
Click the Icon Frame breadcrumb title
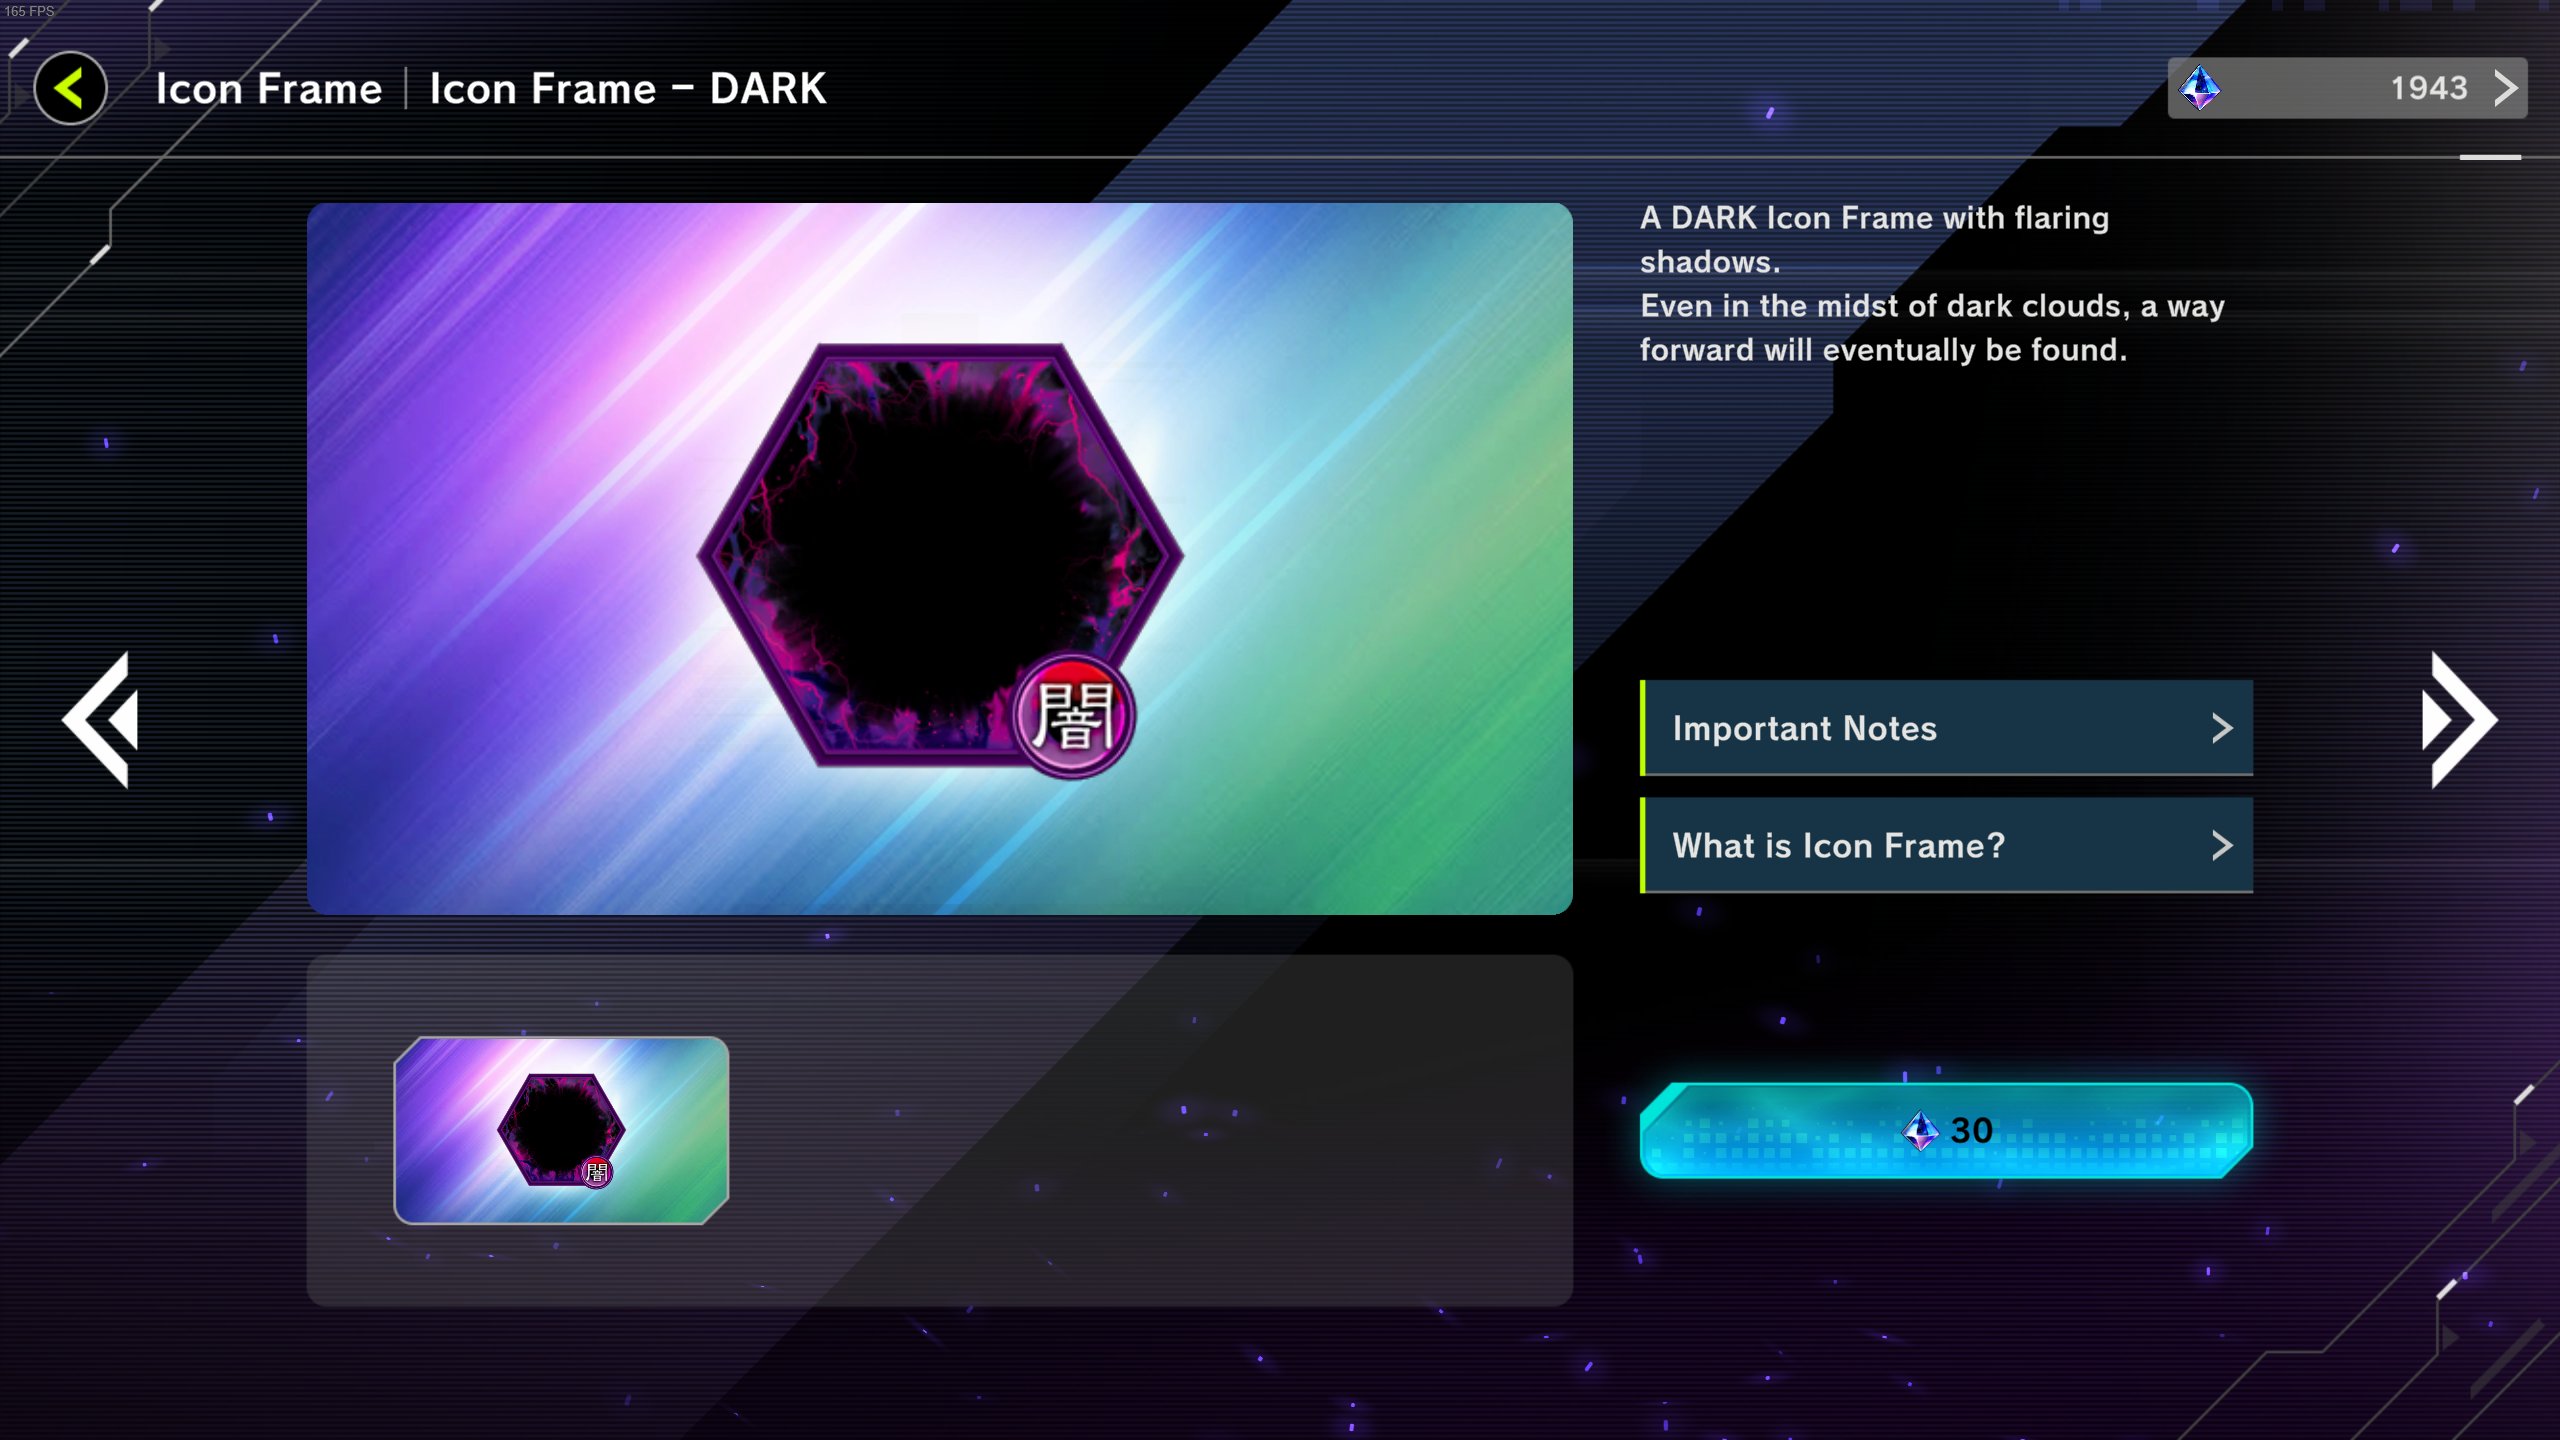(269, 89)
